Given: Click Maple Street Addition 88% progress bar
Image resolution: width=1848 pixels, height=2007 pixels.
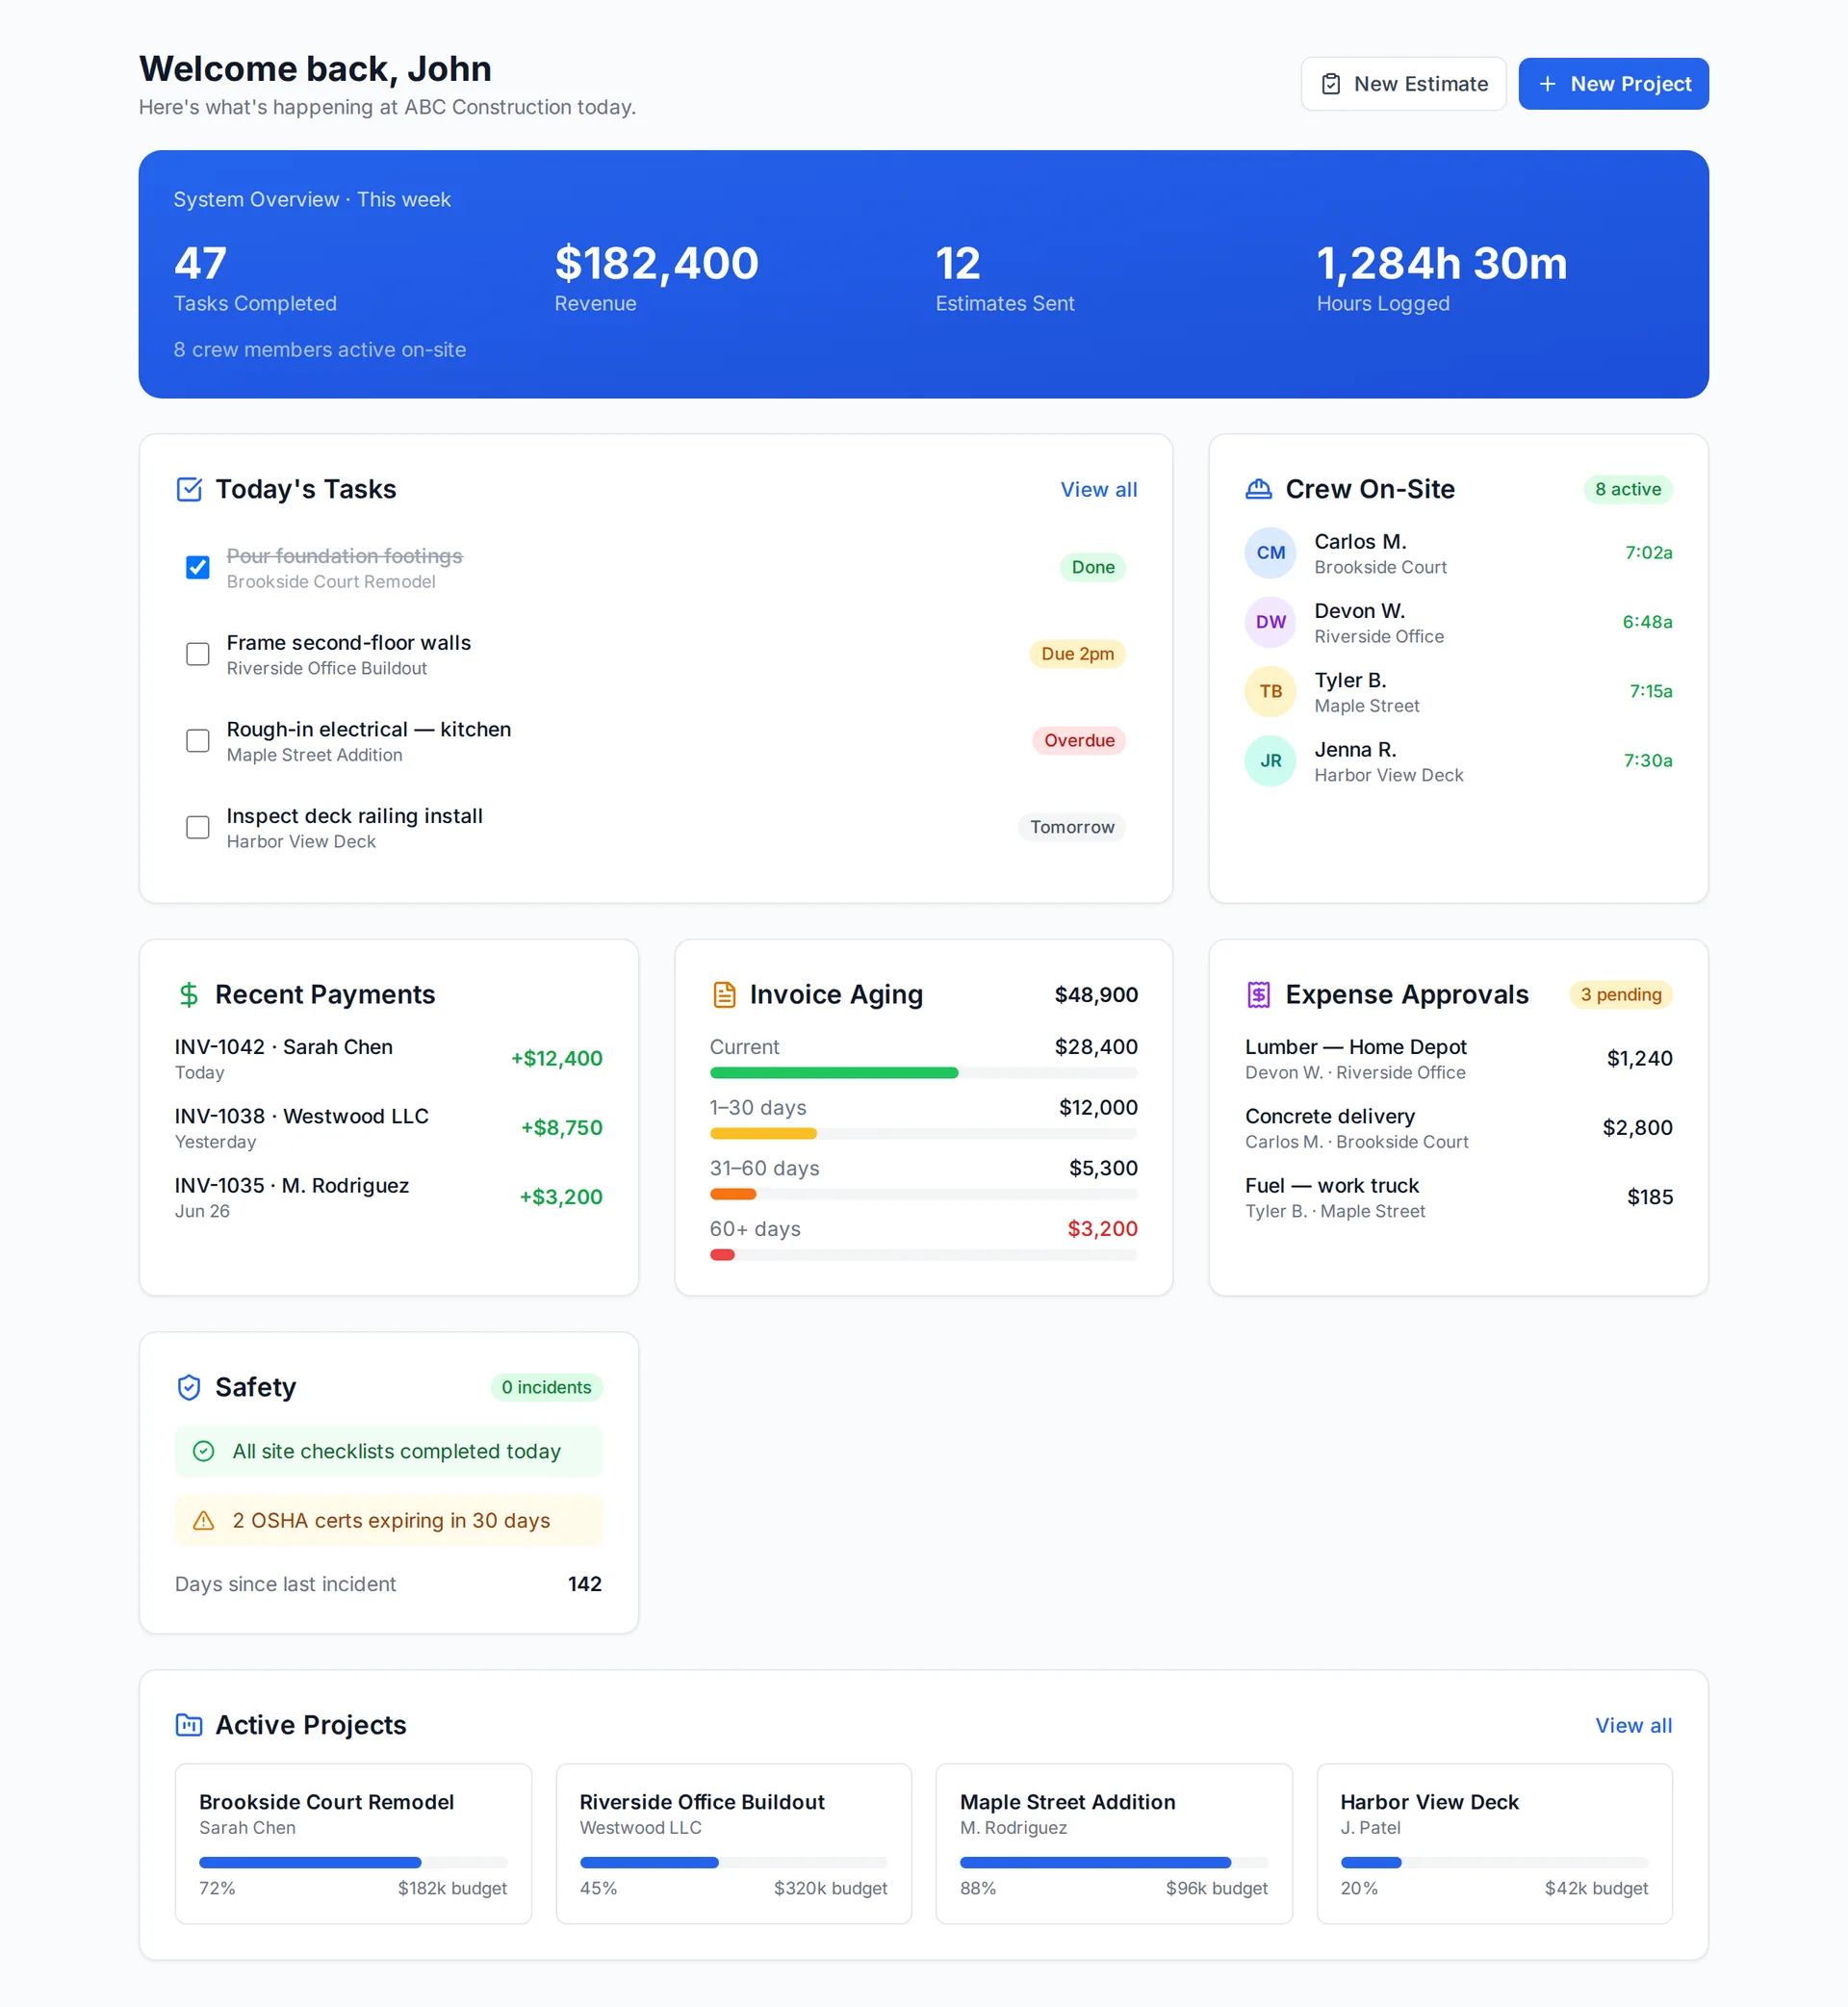Looking at the screenshot, I should click(1114, 1862).
